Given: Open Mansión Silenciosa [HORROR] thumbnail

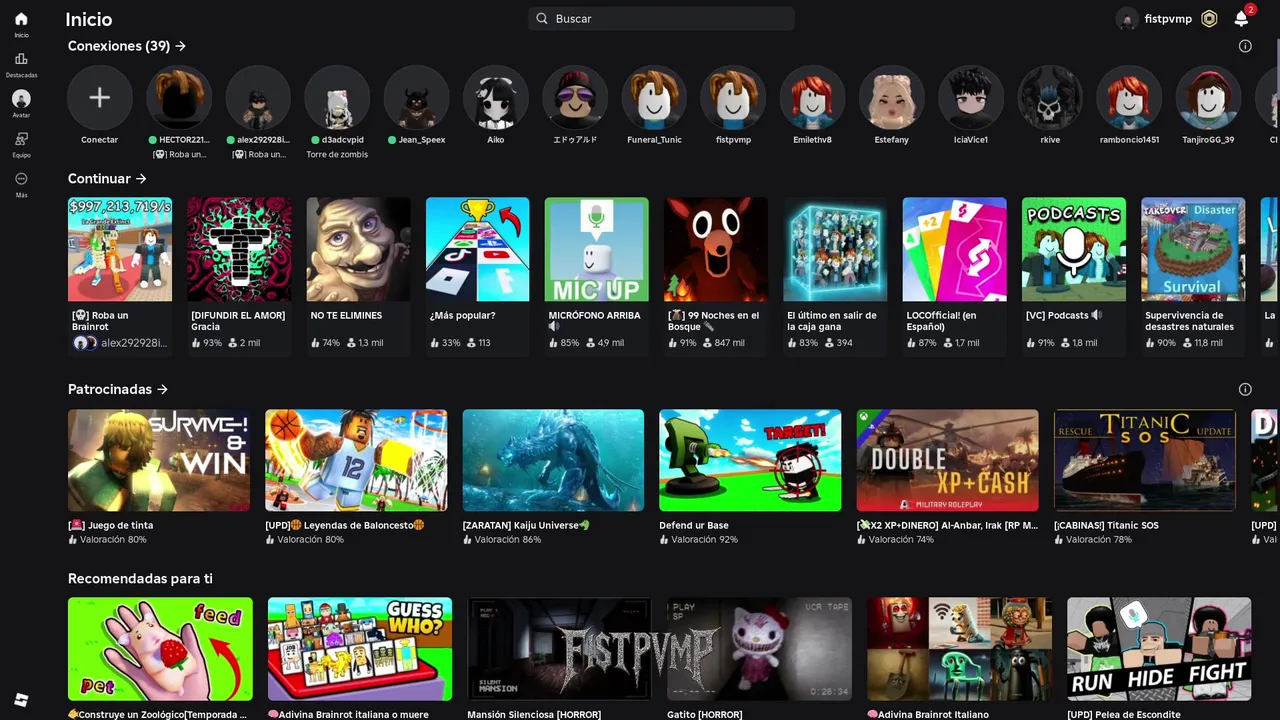Looking at the screenshot, I should pos(560,649).
